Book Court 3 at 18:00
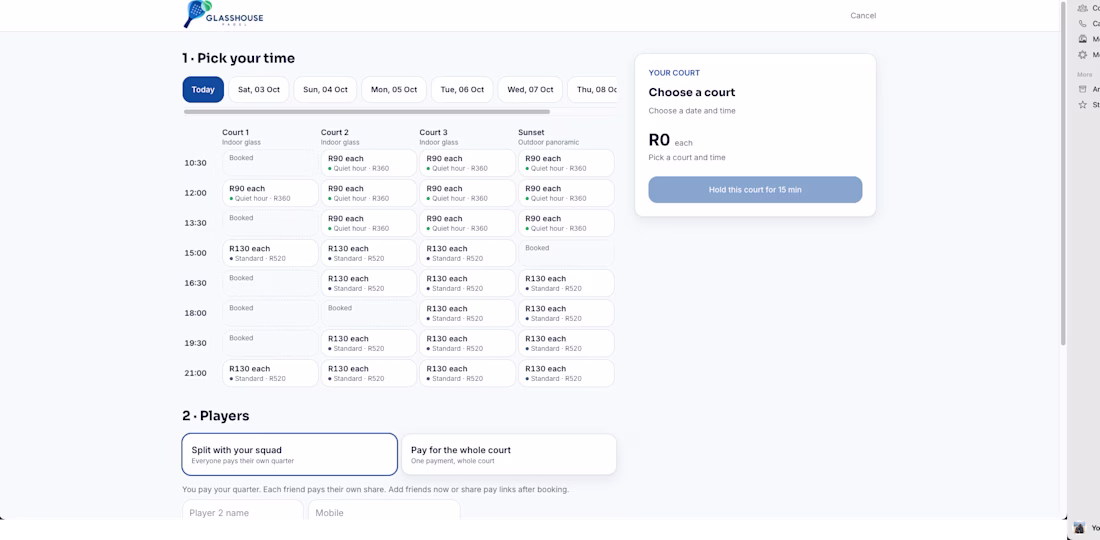This screenshot has width=1100, height=540. [x=467, y=313]
